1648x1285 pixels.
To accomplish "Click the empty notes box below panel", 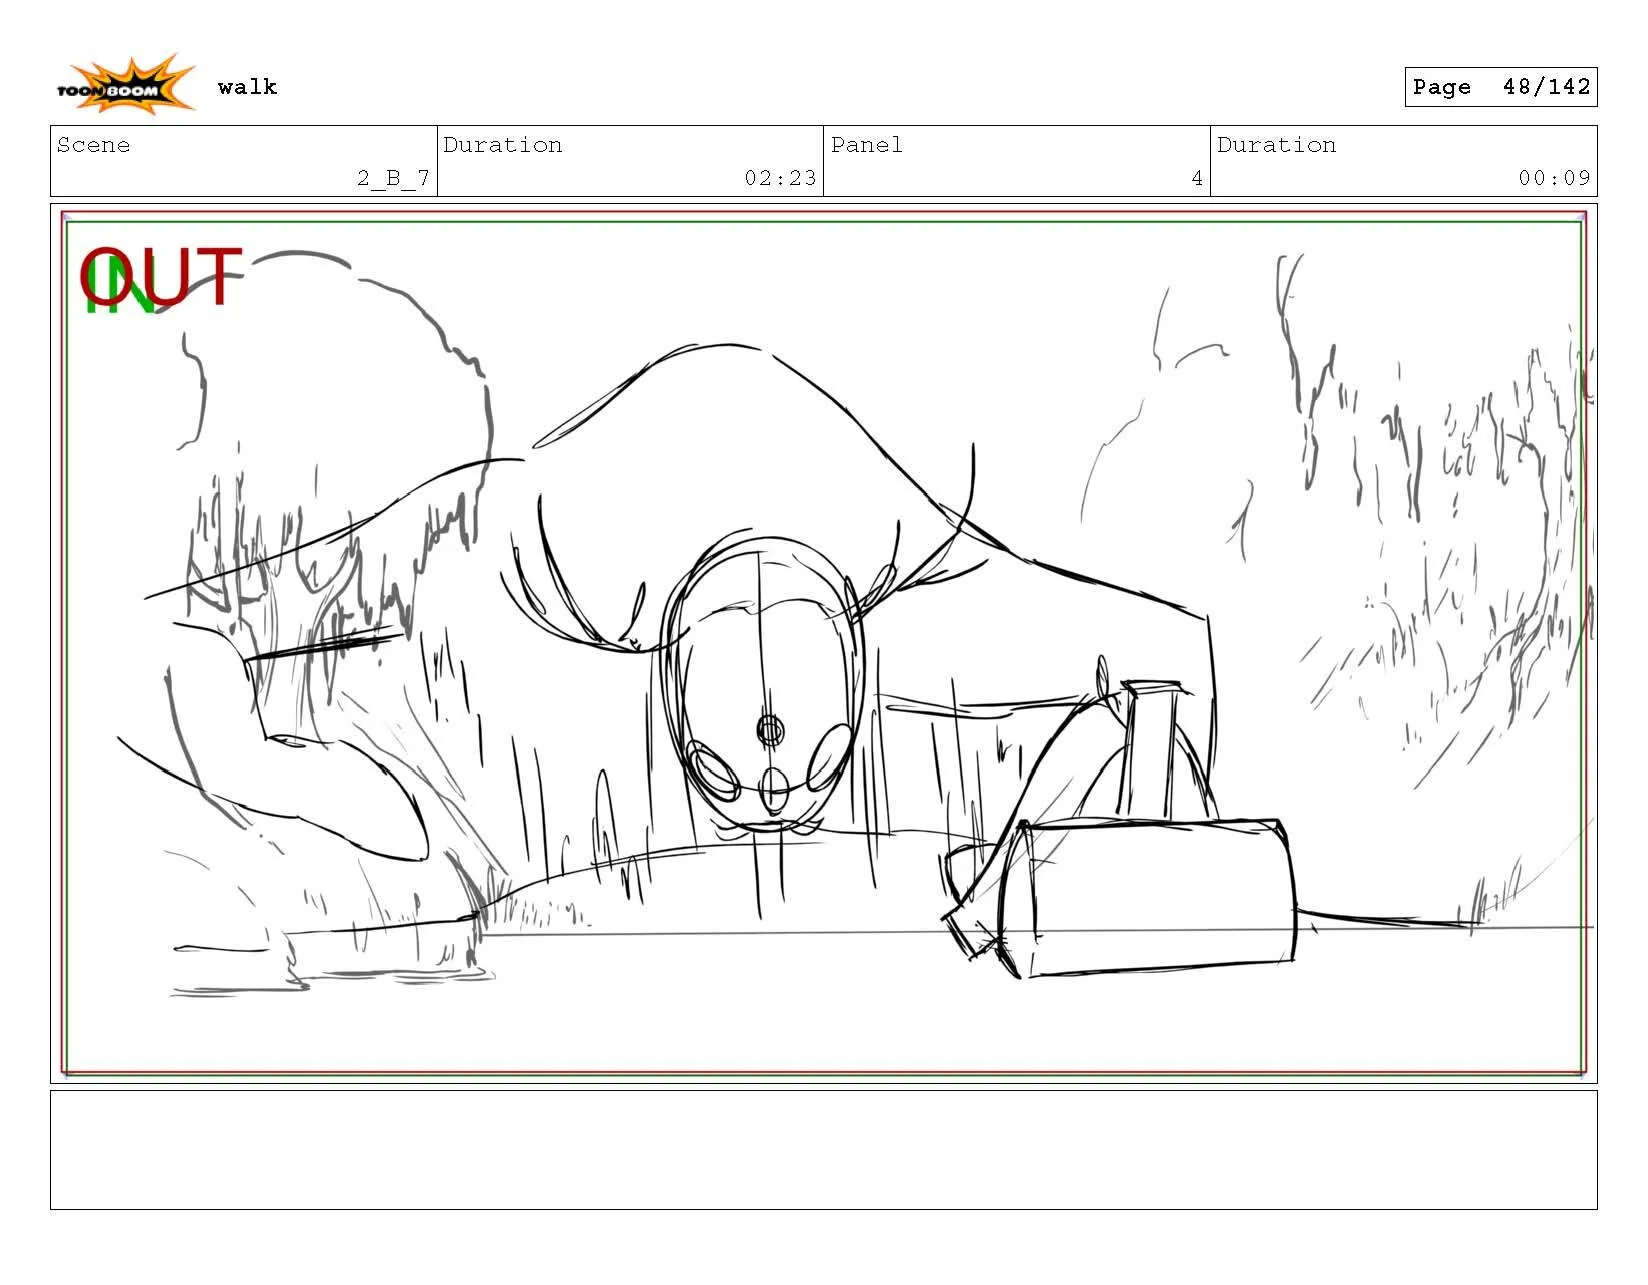I will pyautogui.click(x=823, y=1150).
